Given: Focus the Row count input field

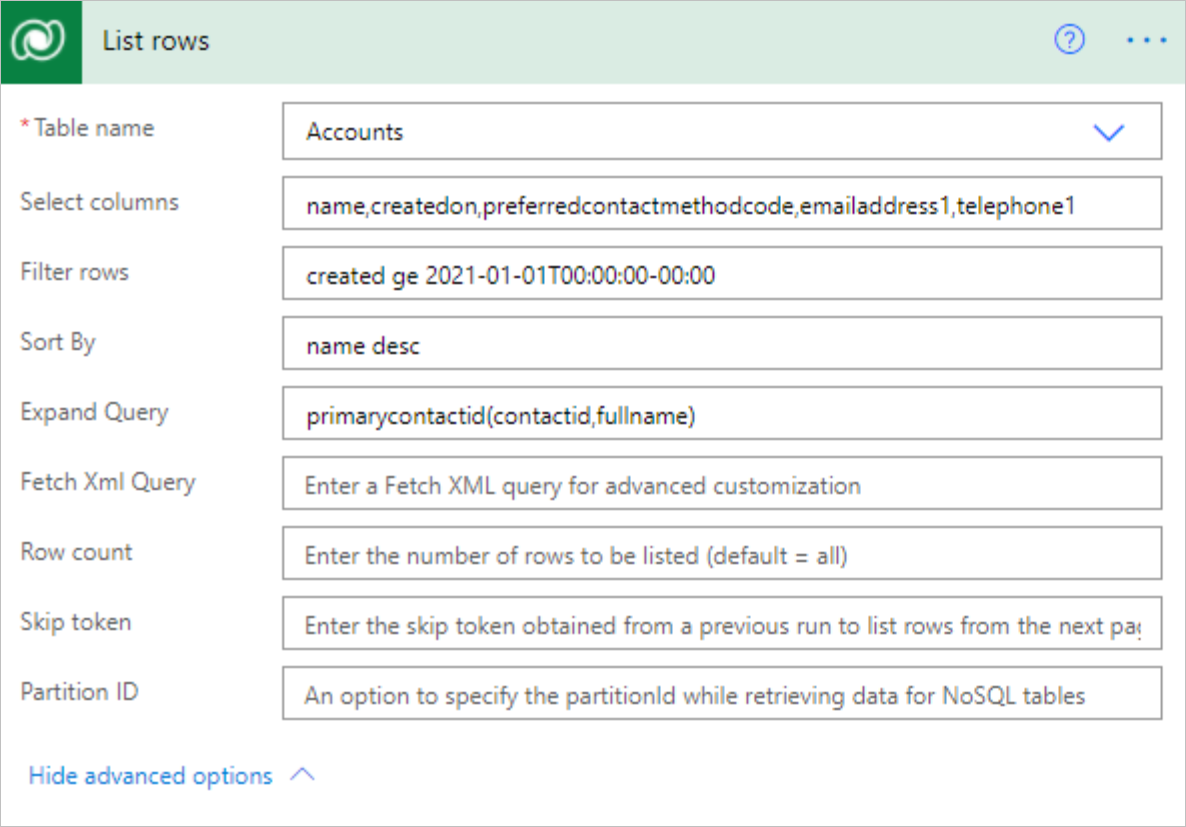Looking at the screenshot, I should click(722, 553).
